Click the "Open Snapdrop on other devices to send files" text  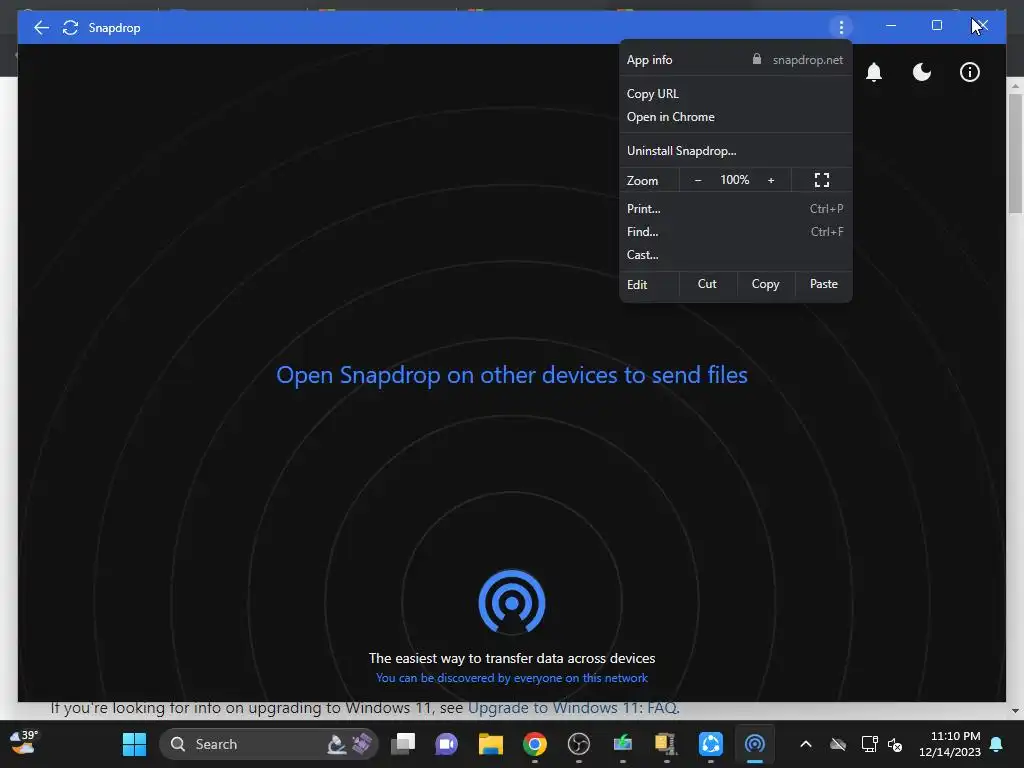(512, 375)
